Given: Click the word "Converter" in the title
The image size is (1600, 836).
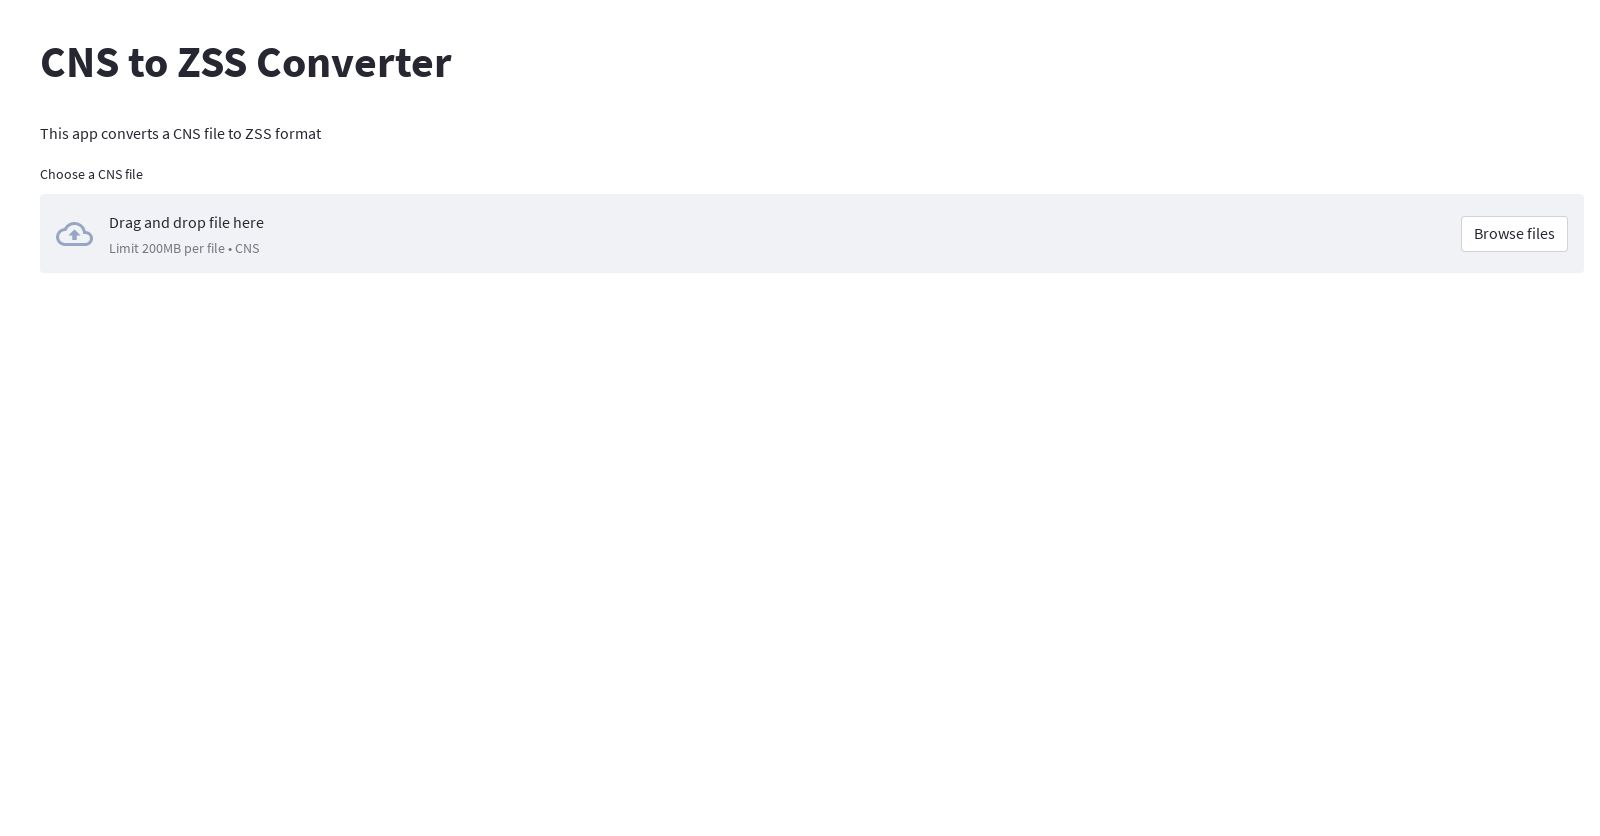Looking at the screenshot, I should (x=354, y=63).
